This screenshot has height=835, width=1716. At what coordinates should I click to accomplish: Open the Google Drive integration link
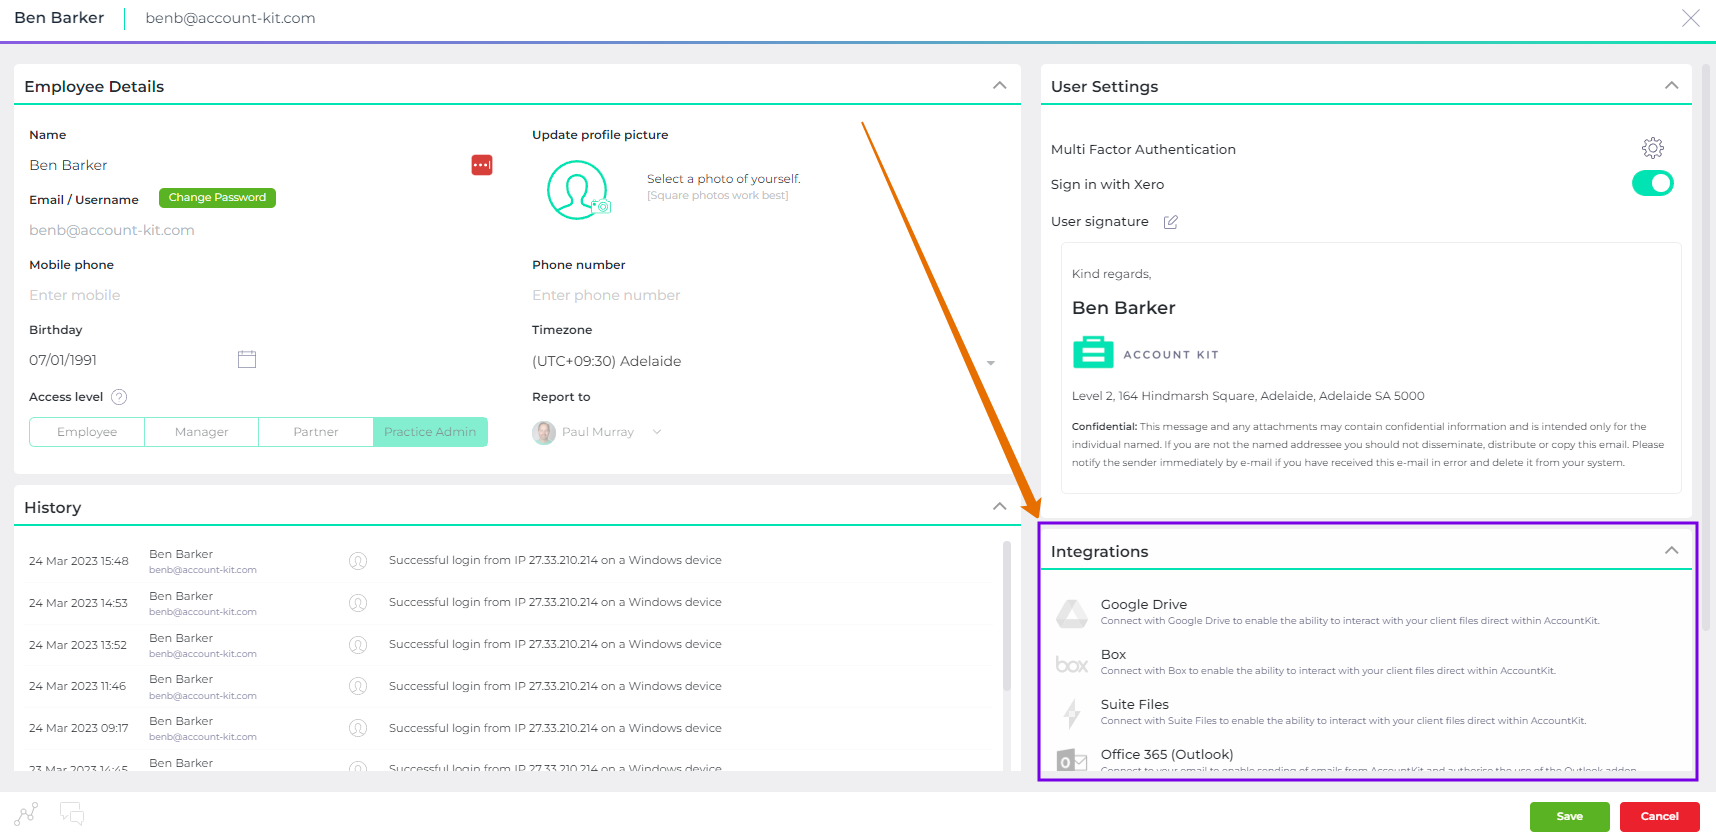pos(1144,604)
